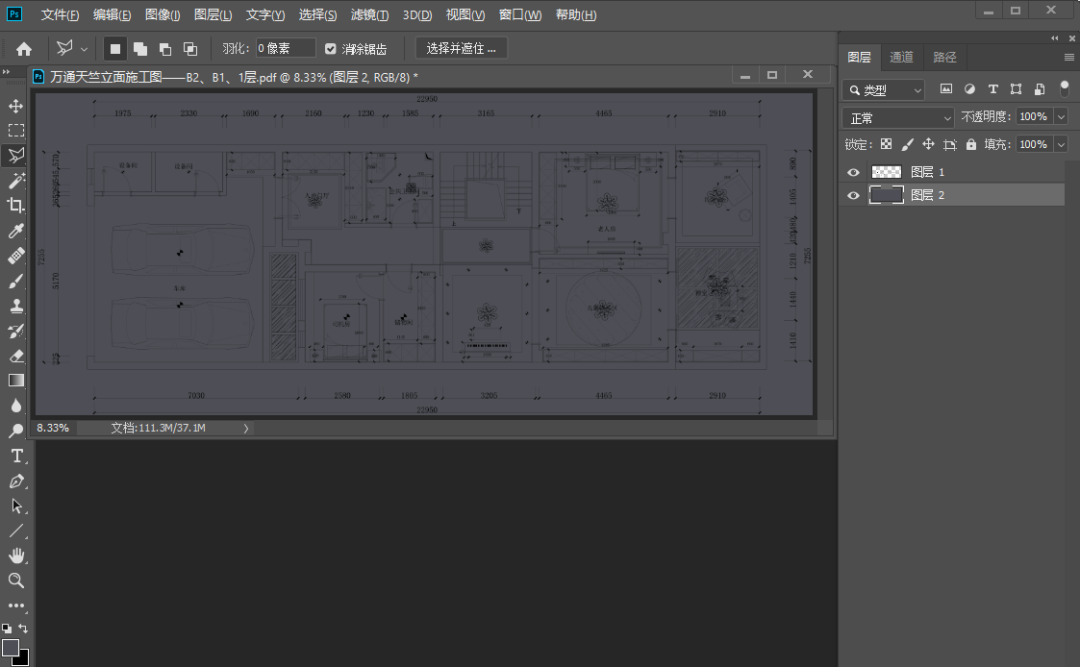The height and width of the screenshot is (667, 1080).
Task: Select the Line tool
Action: click(x=16, y=531)
